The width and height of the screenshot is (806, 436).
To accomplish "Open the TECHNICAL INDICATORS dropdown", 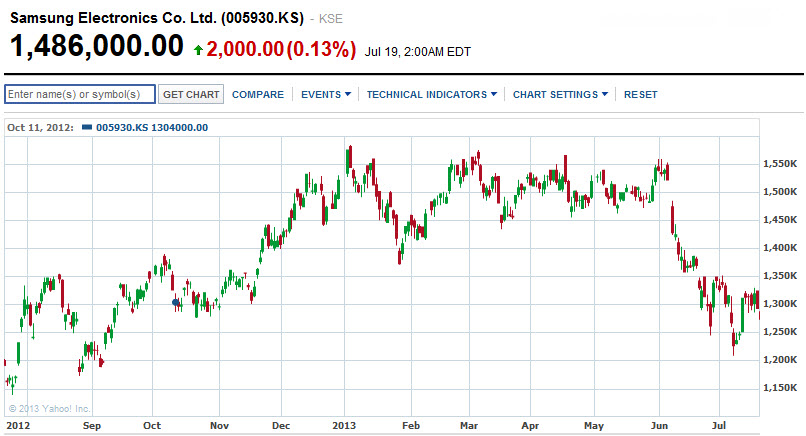I will tap(432, 95).
